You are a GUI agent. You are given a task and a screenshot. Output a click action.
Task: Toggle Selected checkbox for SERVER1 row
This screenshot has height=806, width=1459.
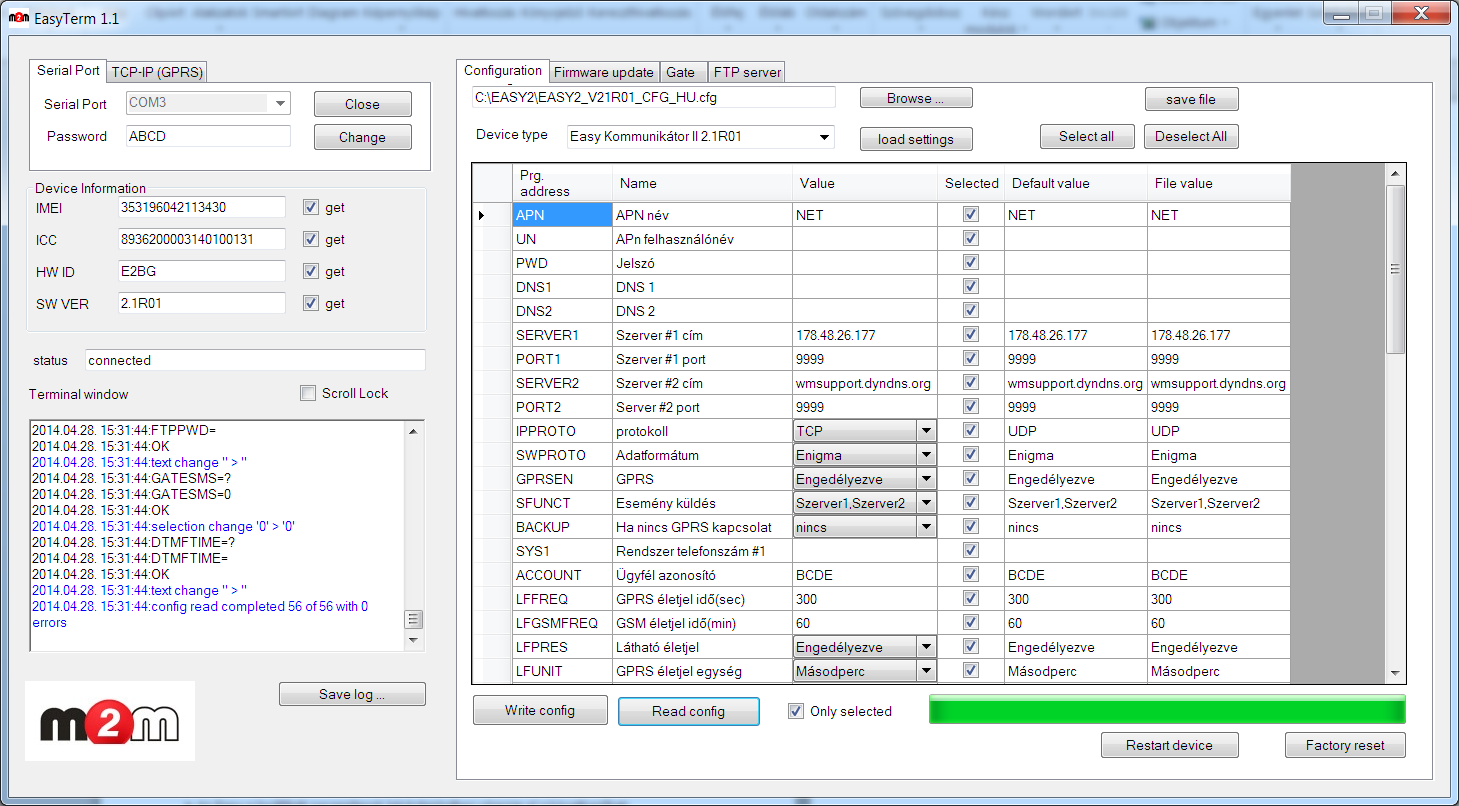tap(970, 335)
